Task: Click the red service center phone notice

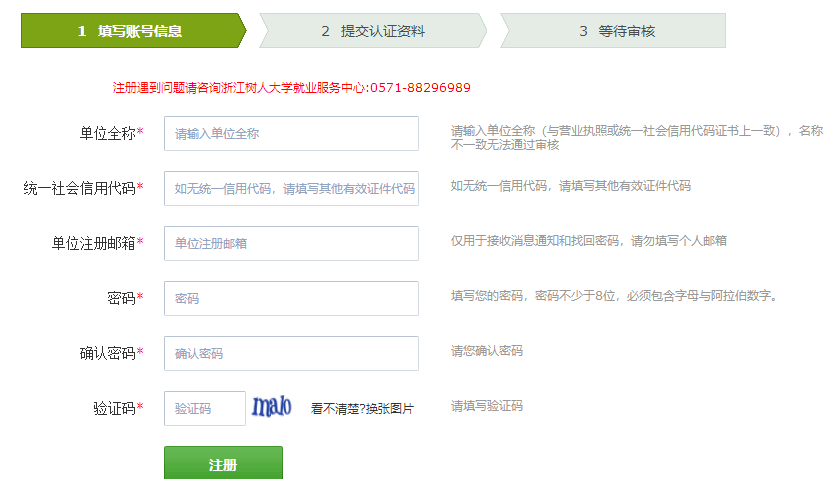Action: pos(291,88)
